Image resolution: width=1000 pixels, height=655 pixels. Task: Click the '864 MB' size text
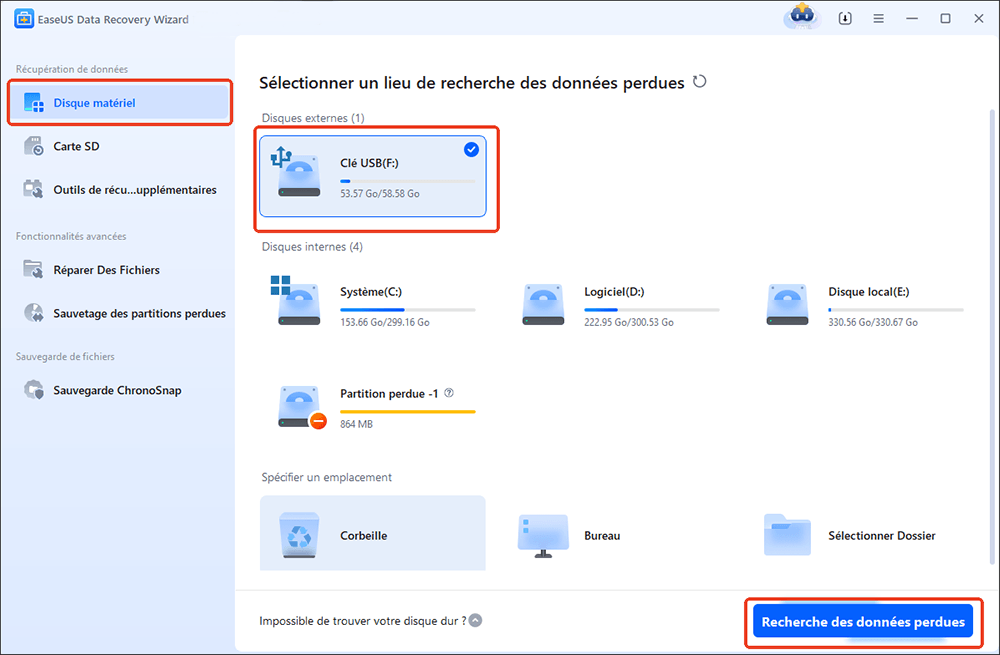(x=356, y=424)
